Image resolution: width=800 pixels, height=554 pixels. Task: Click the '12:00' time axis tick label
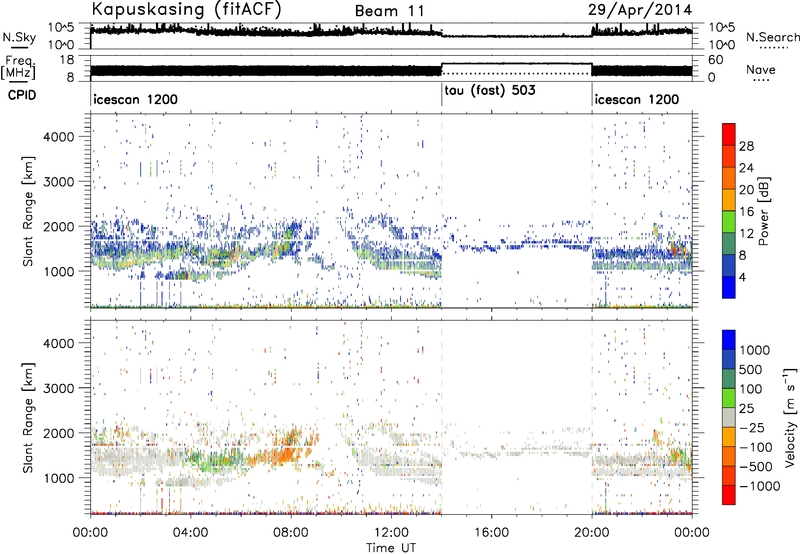[391, 533]
